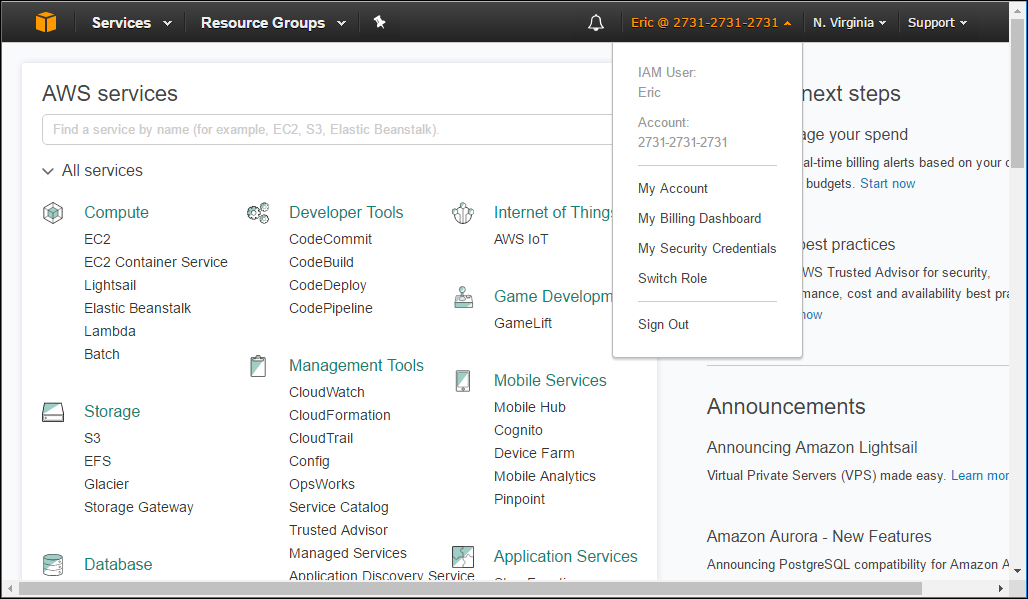Select My Account from menu

(x=673, y=189)
